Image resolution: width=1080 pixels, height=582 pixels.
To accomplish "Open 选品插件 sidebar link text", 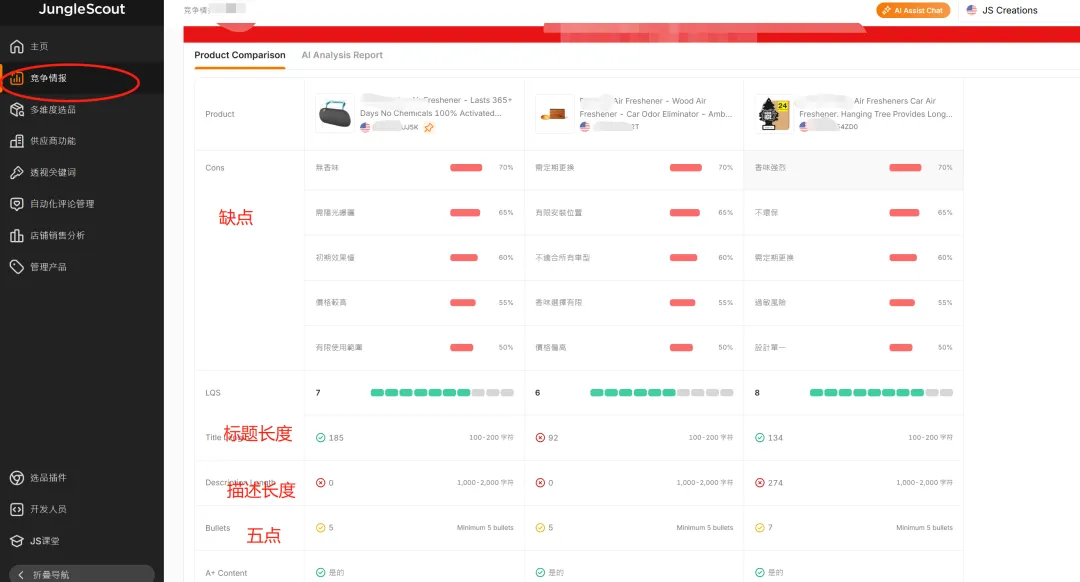I will [x=48, y=478].
